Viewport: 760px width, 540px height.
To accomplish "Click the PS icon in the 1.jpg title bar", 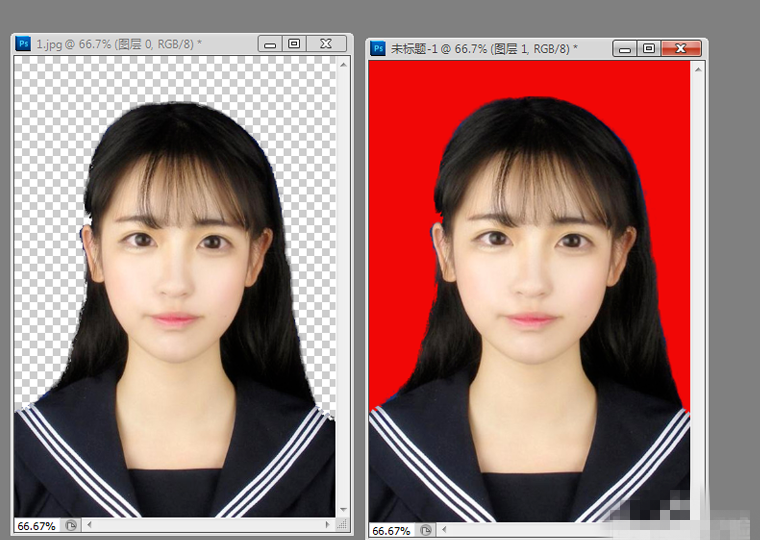I will 23,44.
